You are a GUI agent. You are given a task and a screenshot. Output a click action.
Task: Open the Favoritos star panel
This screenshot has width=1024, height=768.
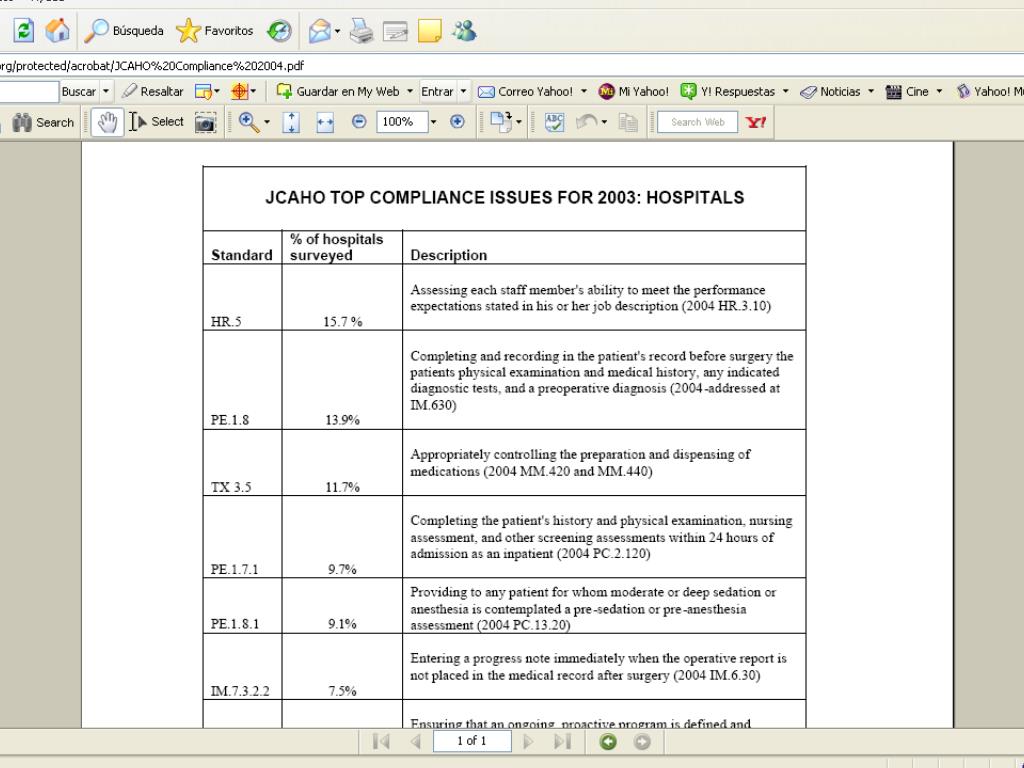[215, 30]
